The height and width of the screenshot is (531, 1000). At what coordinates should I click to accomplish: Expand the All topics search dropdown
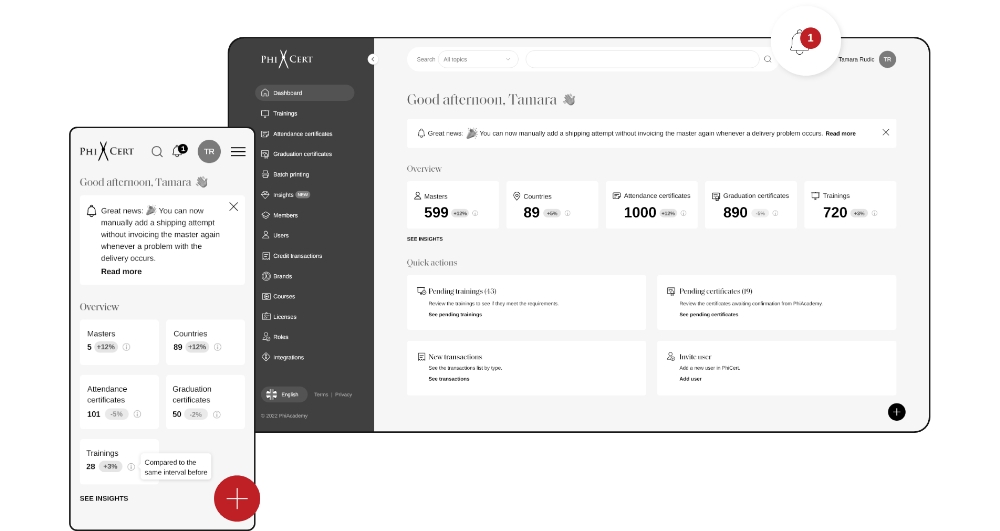478,59
